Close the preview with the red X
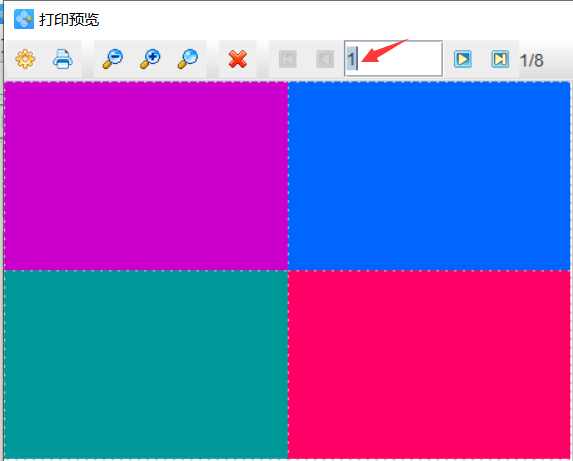The height and width of the screenshot is (461, 573). pos(238,59)
